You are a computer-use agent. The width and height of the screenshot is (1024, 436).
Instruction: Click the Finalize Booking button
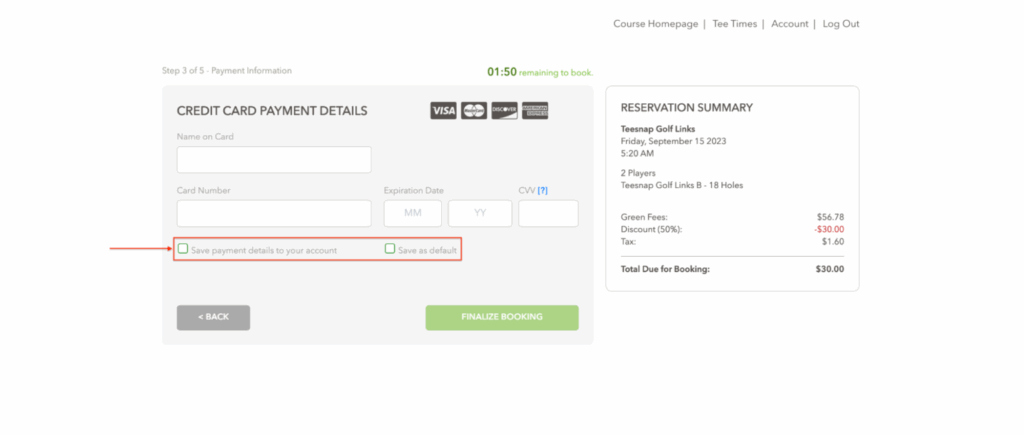coord(502,317)
